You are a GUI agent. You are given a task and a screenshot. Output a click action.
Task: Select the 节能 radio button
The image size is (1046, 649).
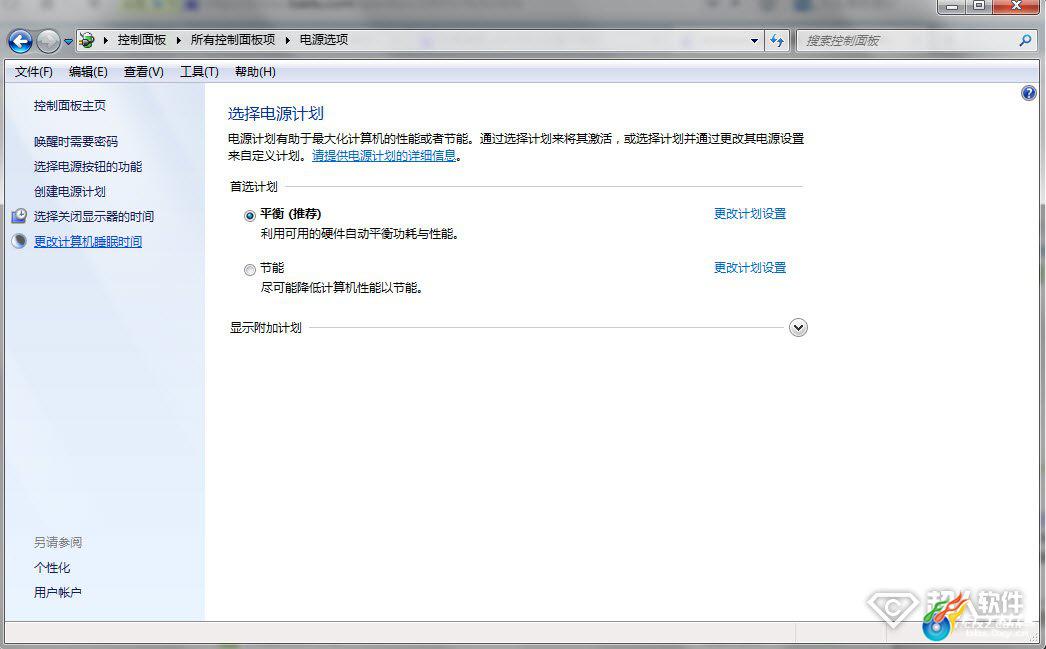(249, 269)
